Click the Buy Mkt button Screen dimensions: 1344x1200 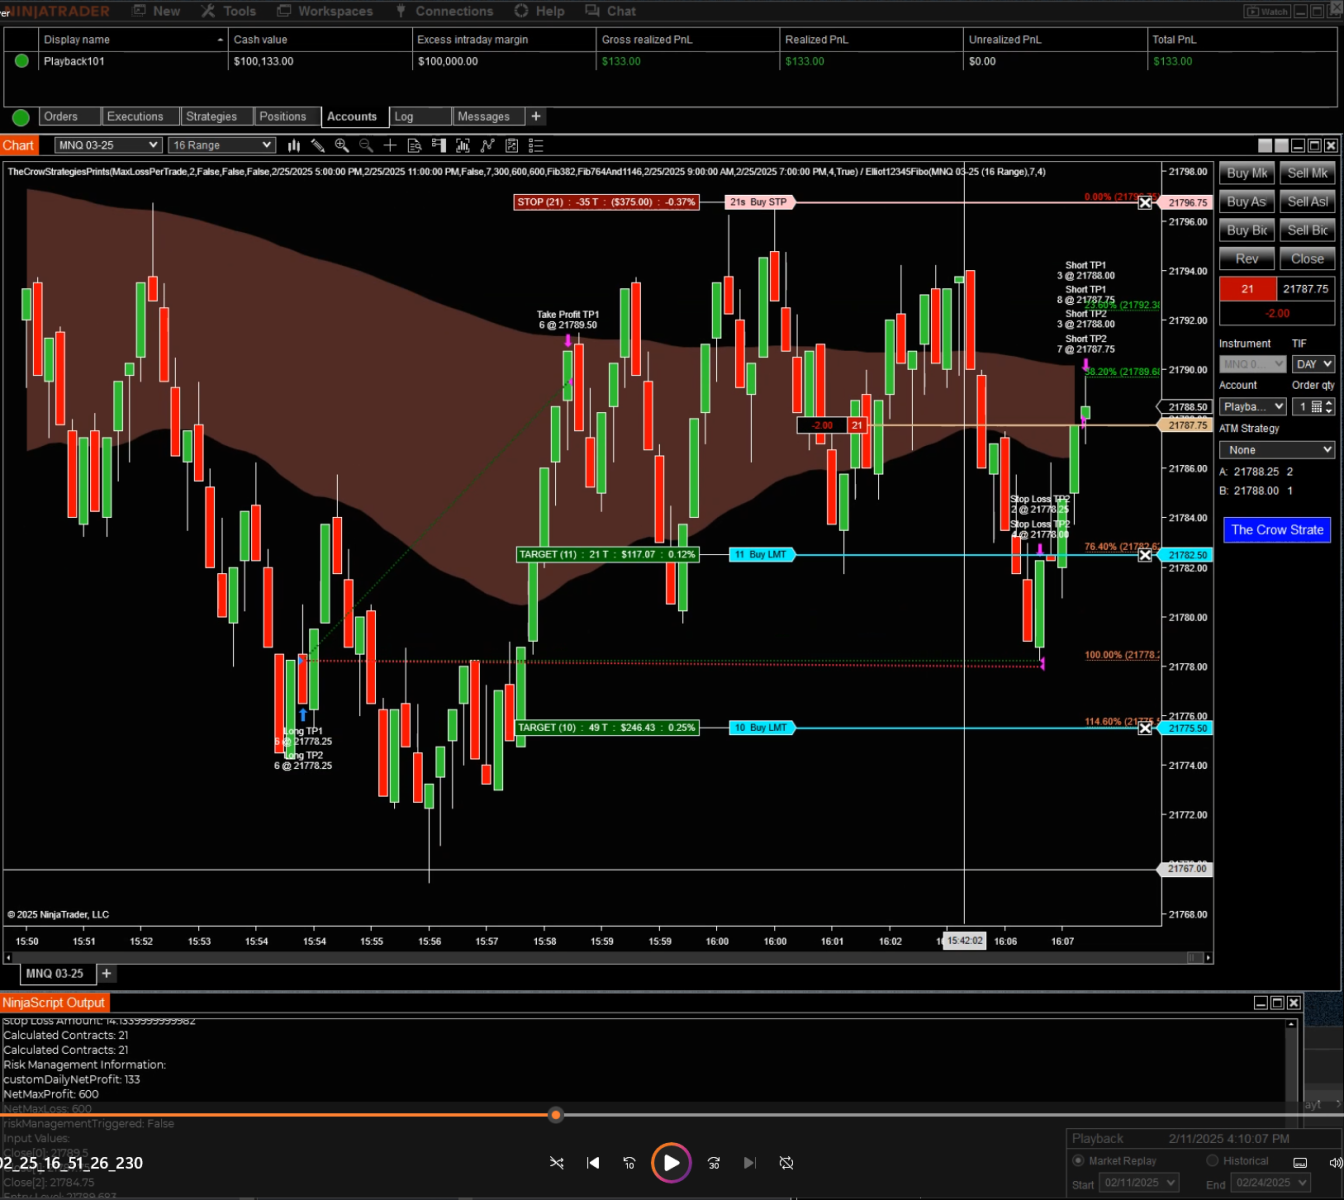(x=1247, y=173)
